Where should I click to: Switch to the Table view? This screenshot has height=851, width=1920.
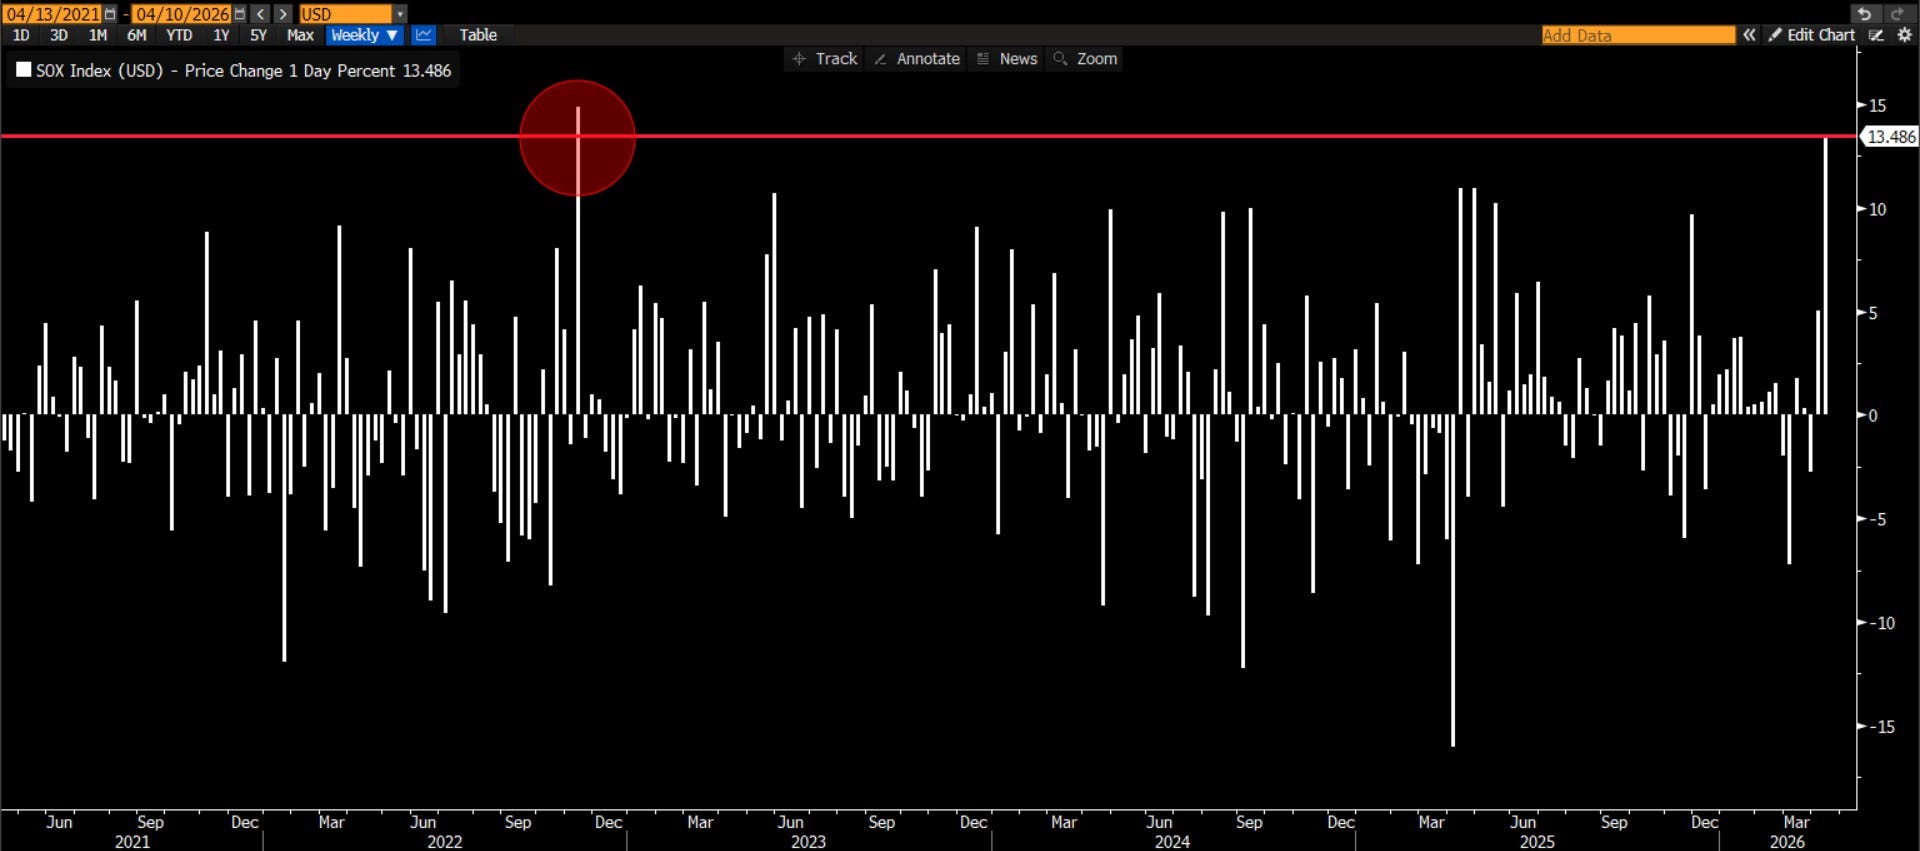[478, 35]
